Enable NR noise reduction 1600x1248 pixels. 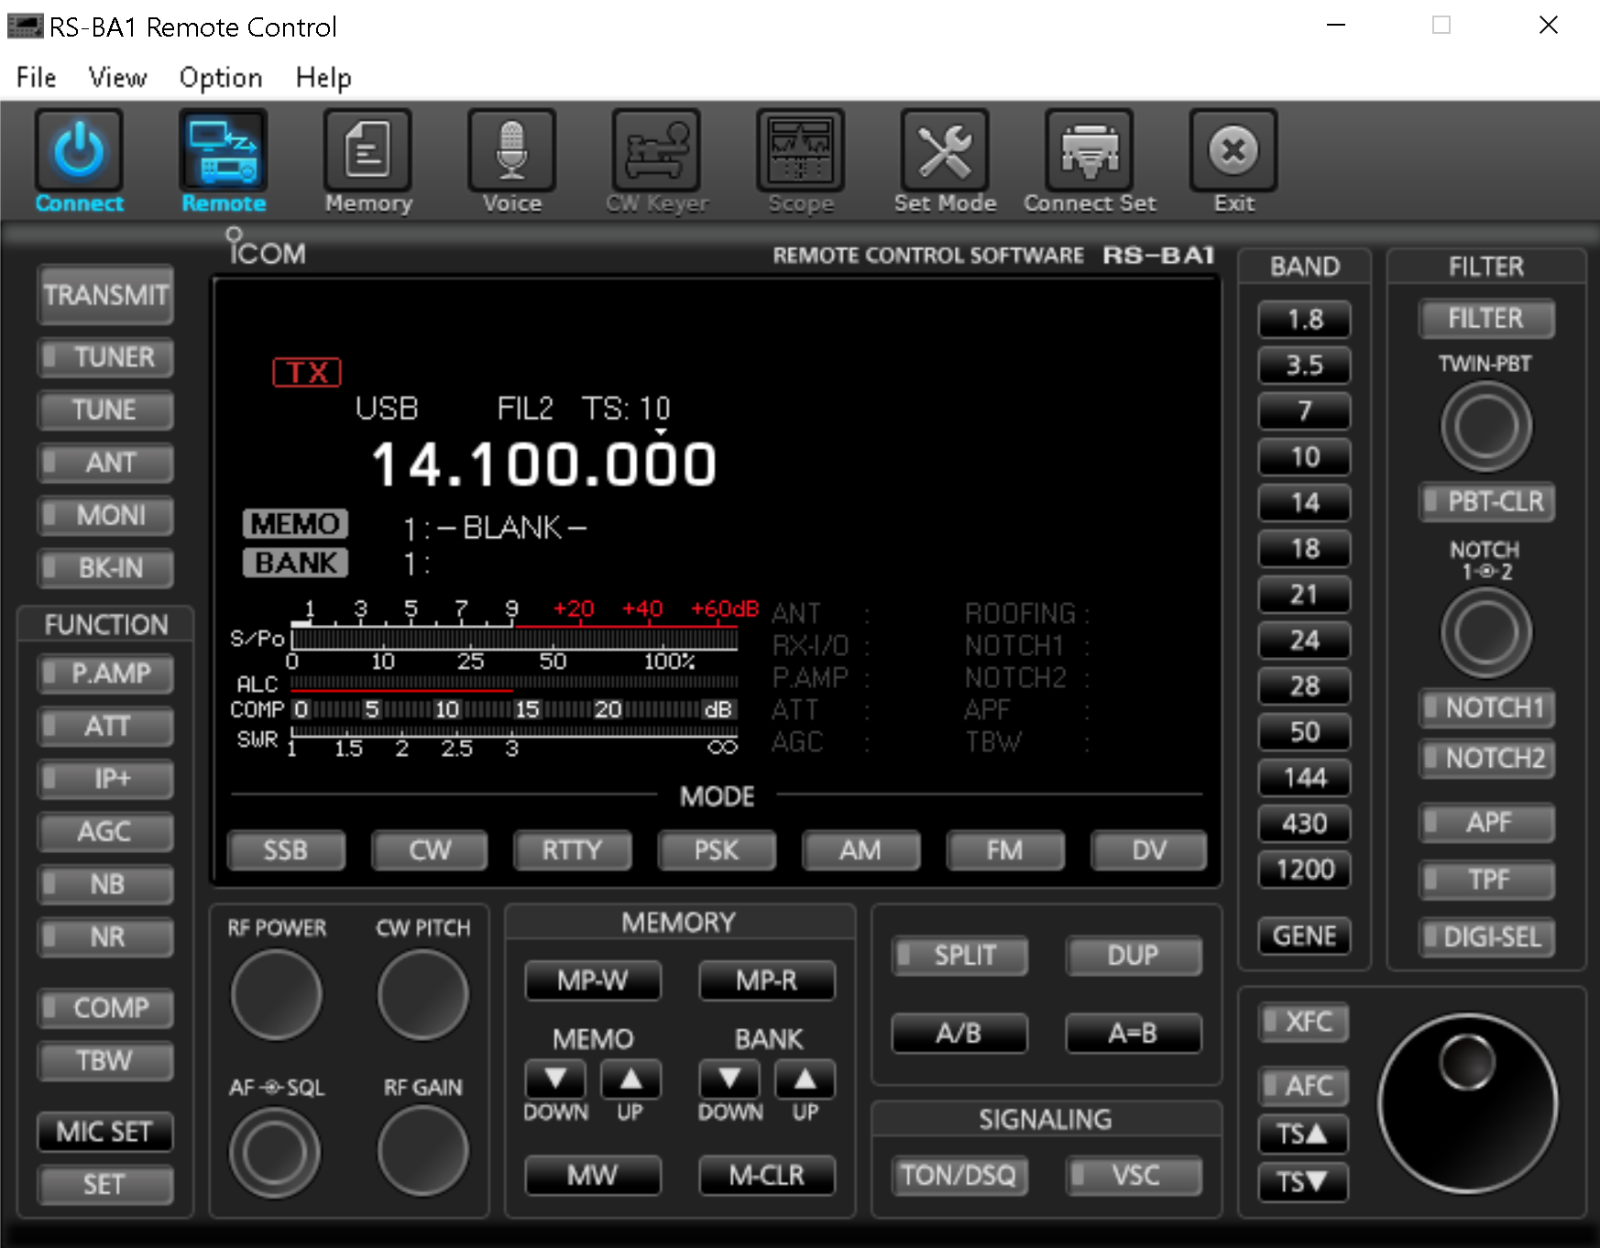[106, 937]
